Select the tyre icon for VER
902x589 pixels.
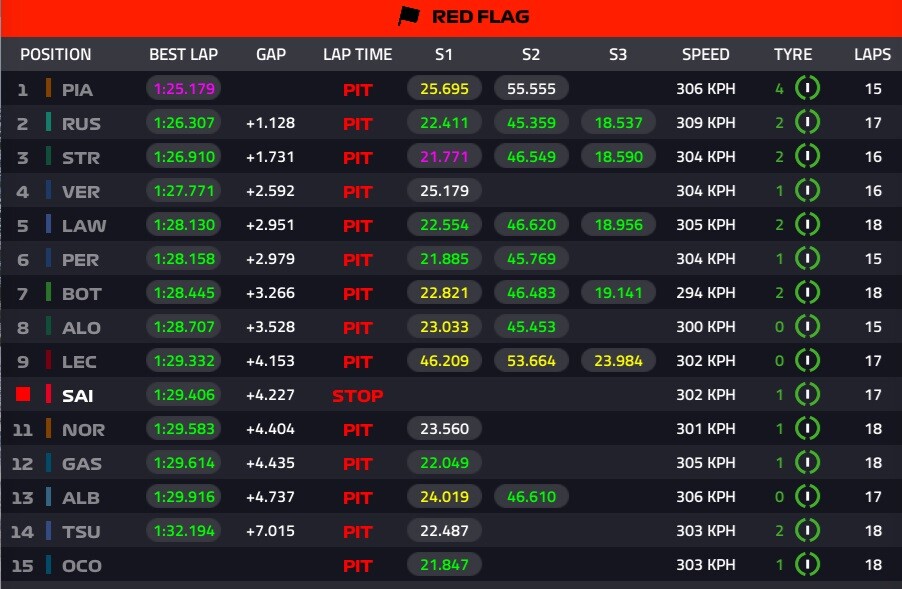[x=808, y=191]
